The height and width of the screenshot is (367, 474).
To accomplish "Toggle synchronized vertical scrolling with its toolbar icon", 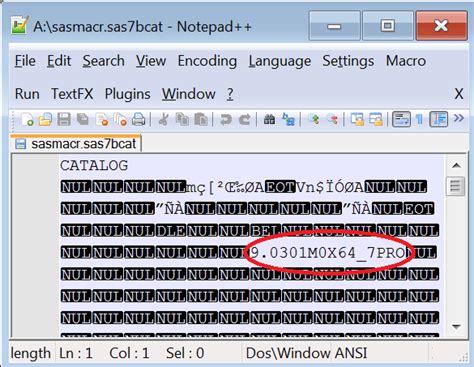I will coord(357,119).
